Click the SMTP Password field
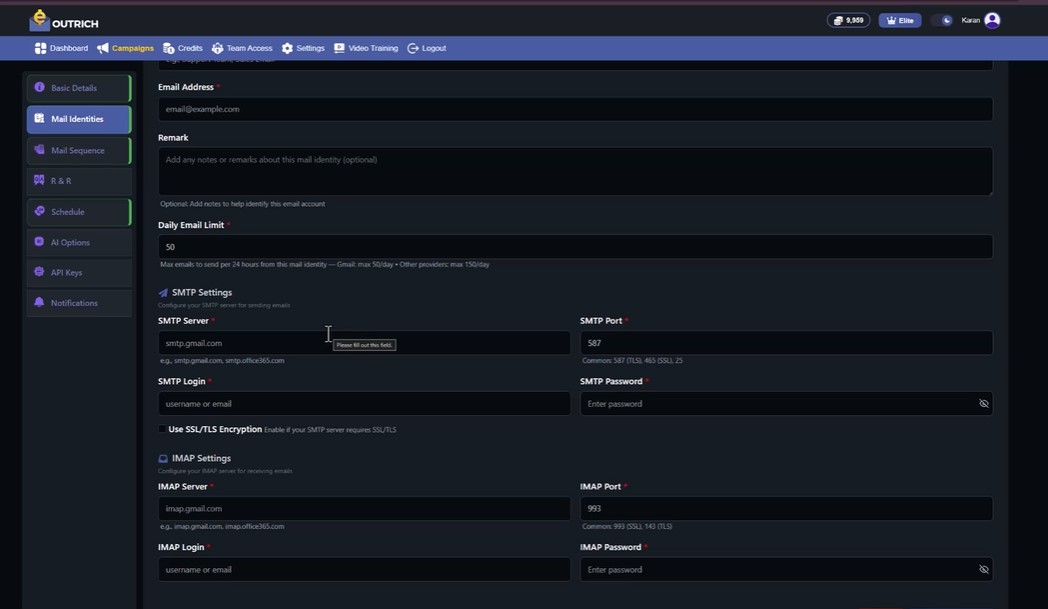This screenshot has width=1048, height=609. point(786,404)
